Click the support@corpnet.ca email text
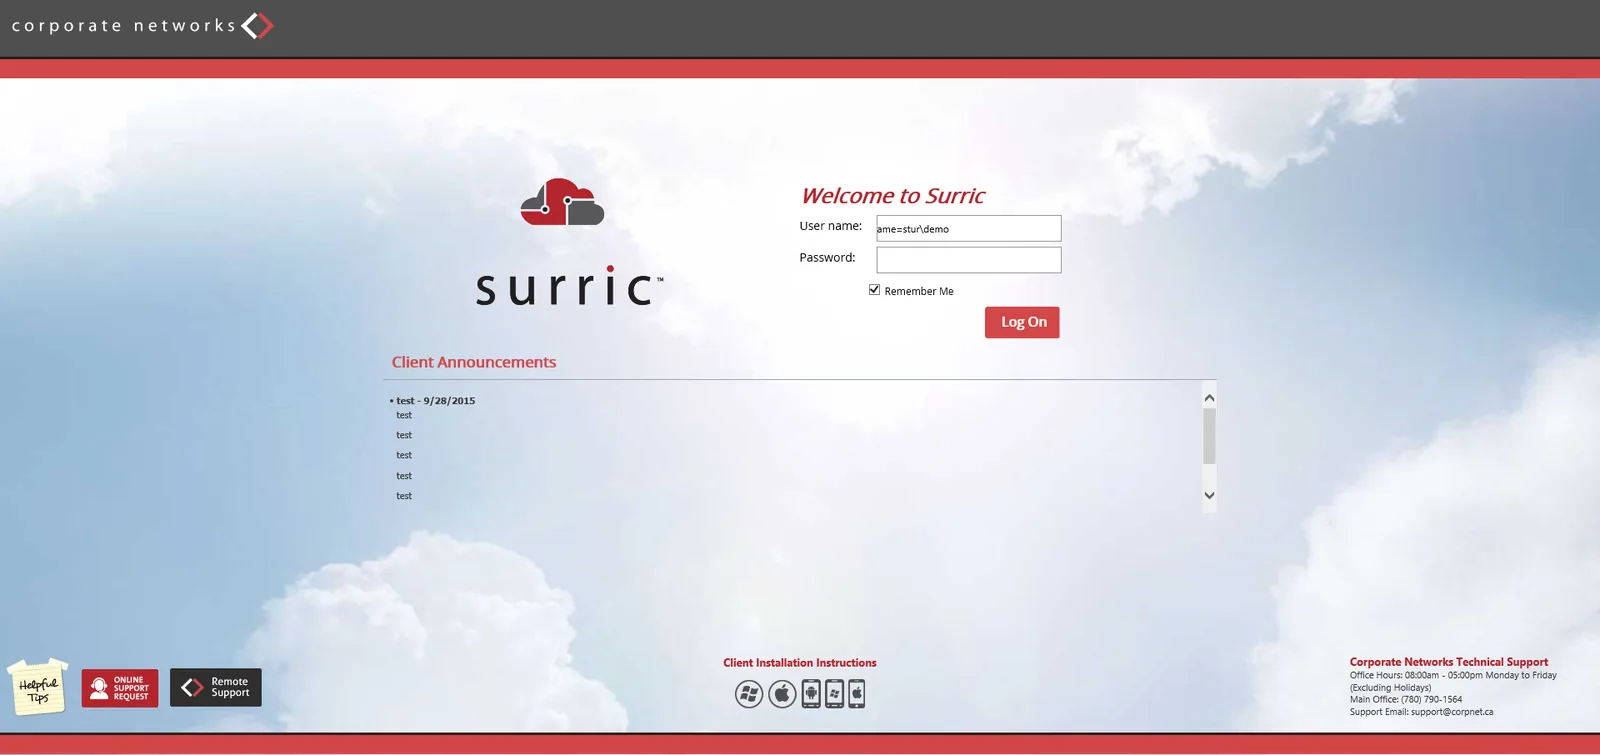 pyautogui.click(x=1452, y=712)
